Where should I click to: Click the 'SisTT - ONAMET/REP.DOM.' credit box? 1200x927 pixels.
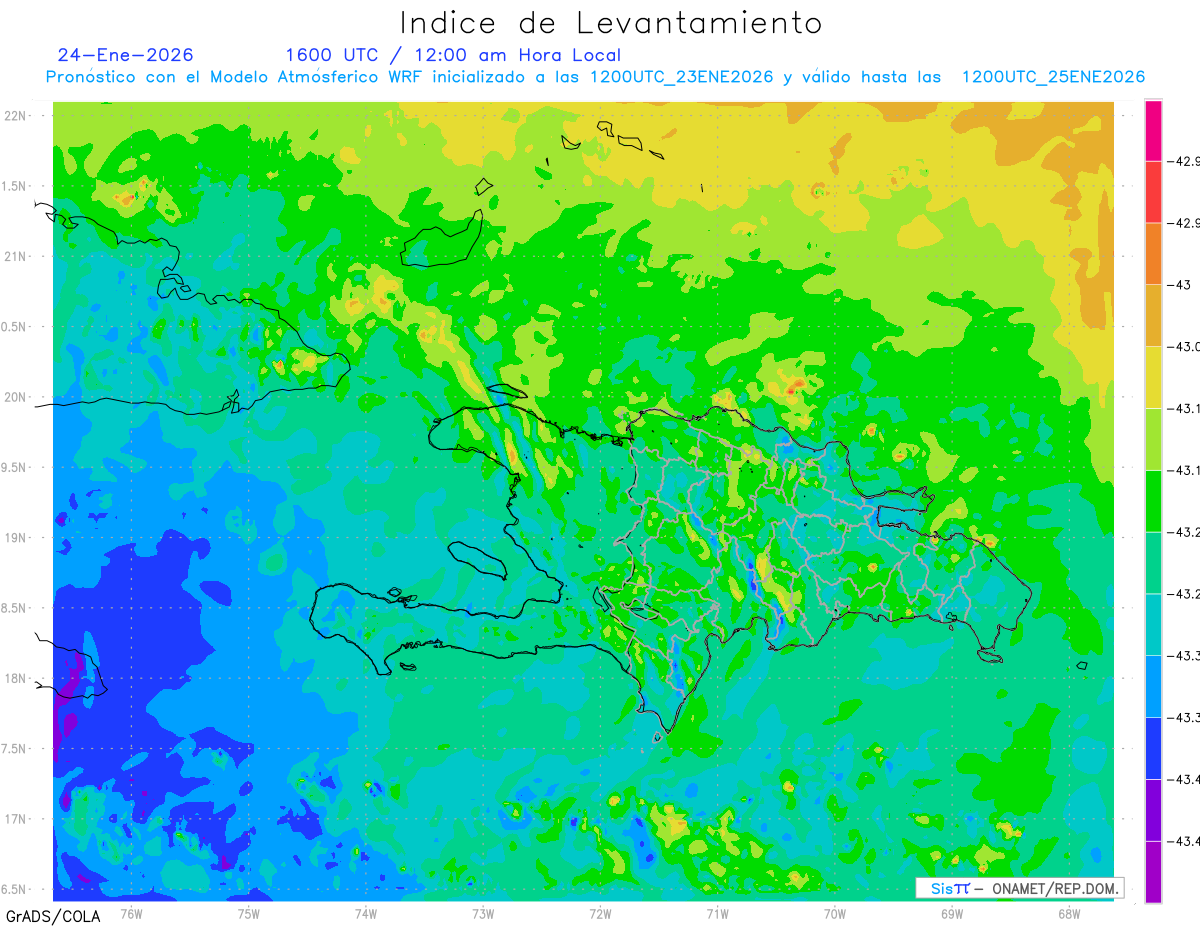[1019, 888]
